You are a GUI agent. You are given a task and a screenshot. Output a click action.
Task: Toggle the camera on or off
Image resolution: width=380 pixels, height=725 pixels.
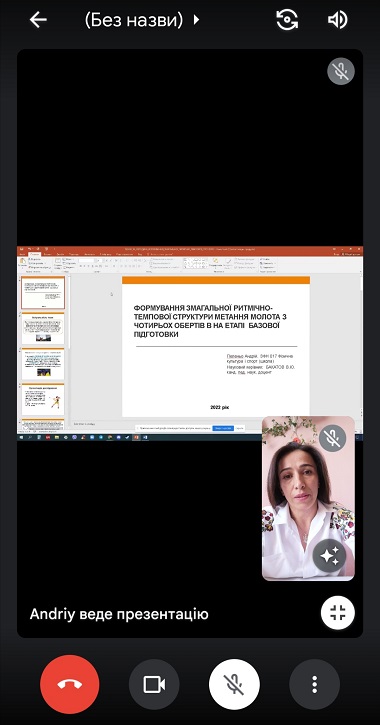click(x=154, y=684)
